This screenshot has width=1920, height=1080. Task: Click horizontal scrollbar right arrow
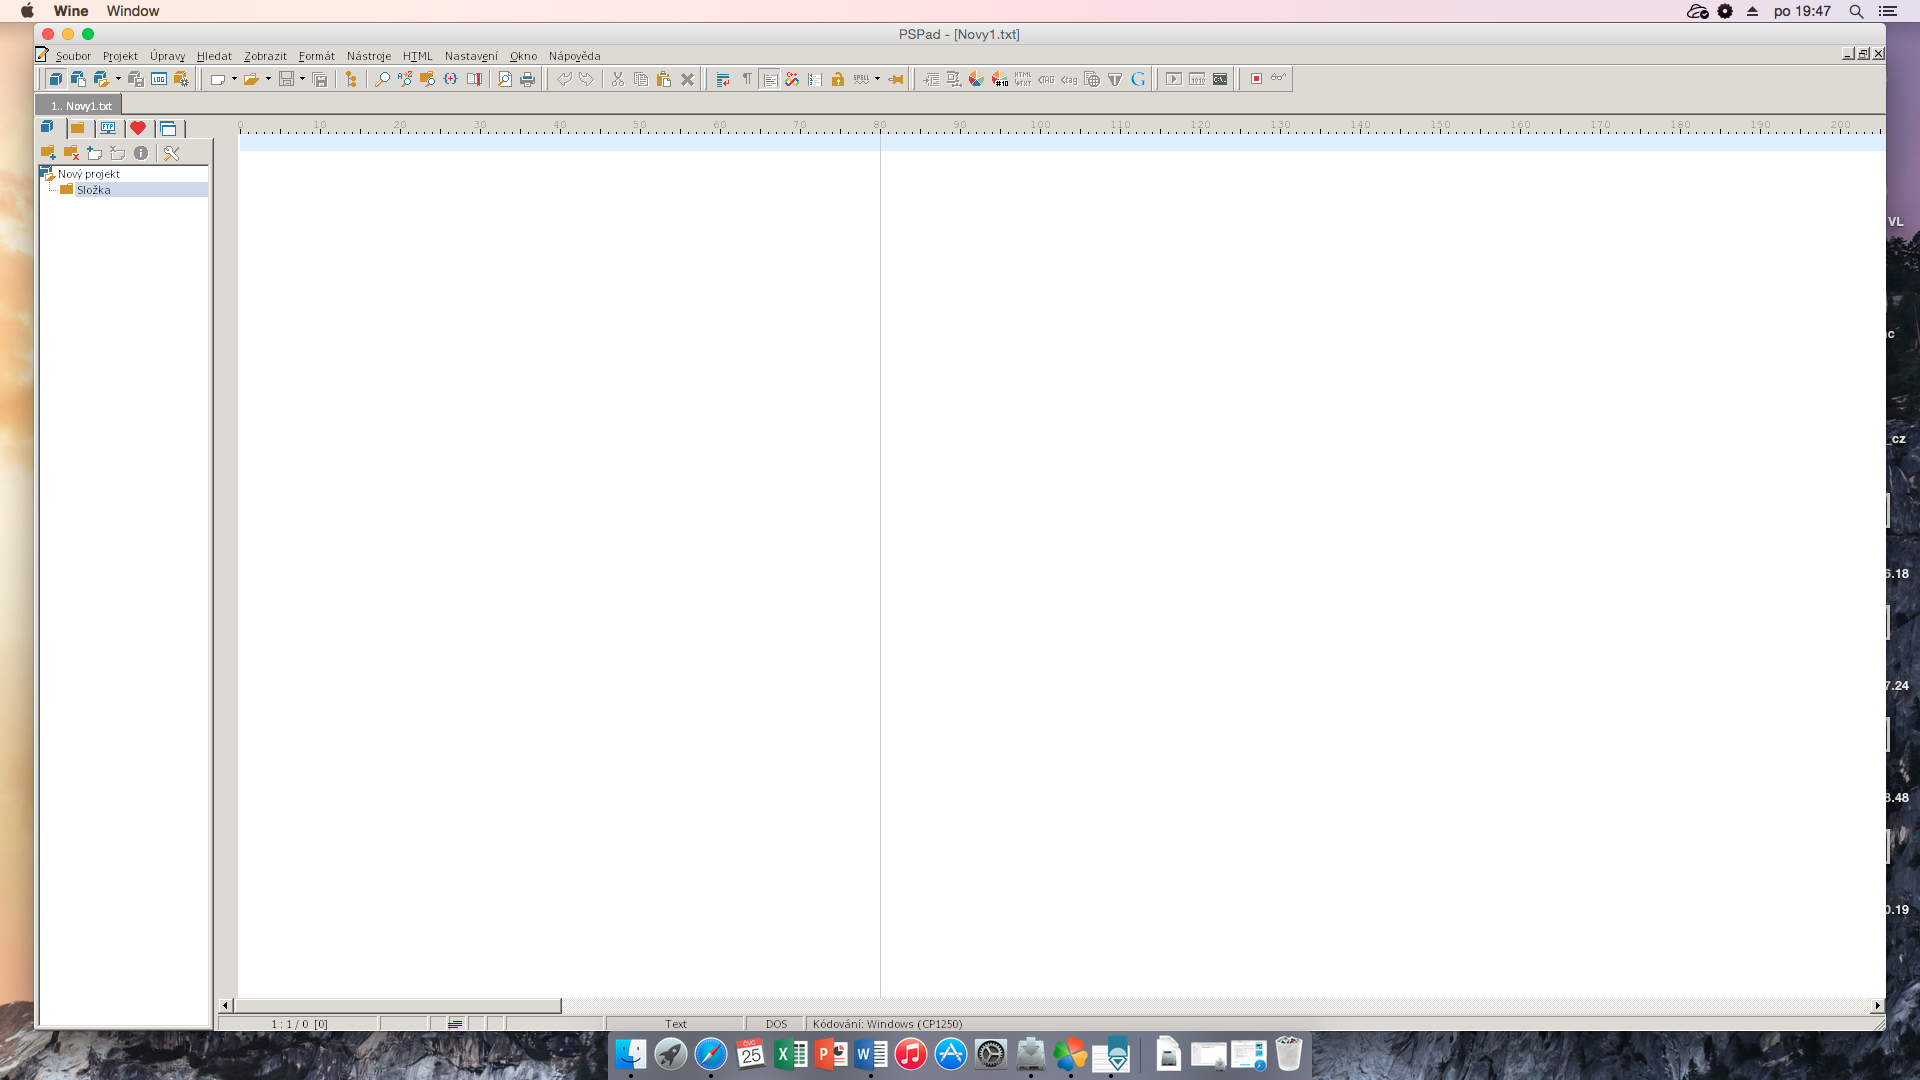[1877, 1005]
